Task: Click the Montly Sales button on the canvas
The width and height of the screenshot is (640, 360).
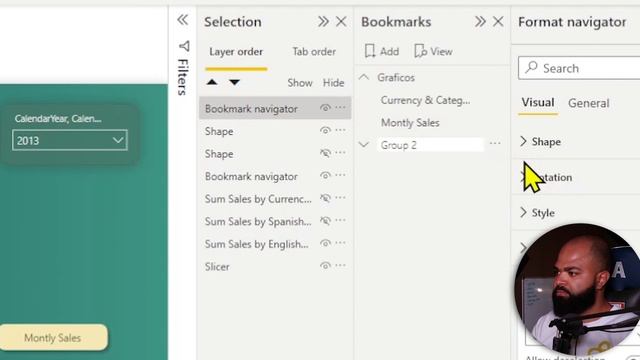Action: [53, 338]
